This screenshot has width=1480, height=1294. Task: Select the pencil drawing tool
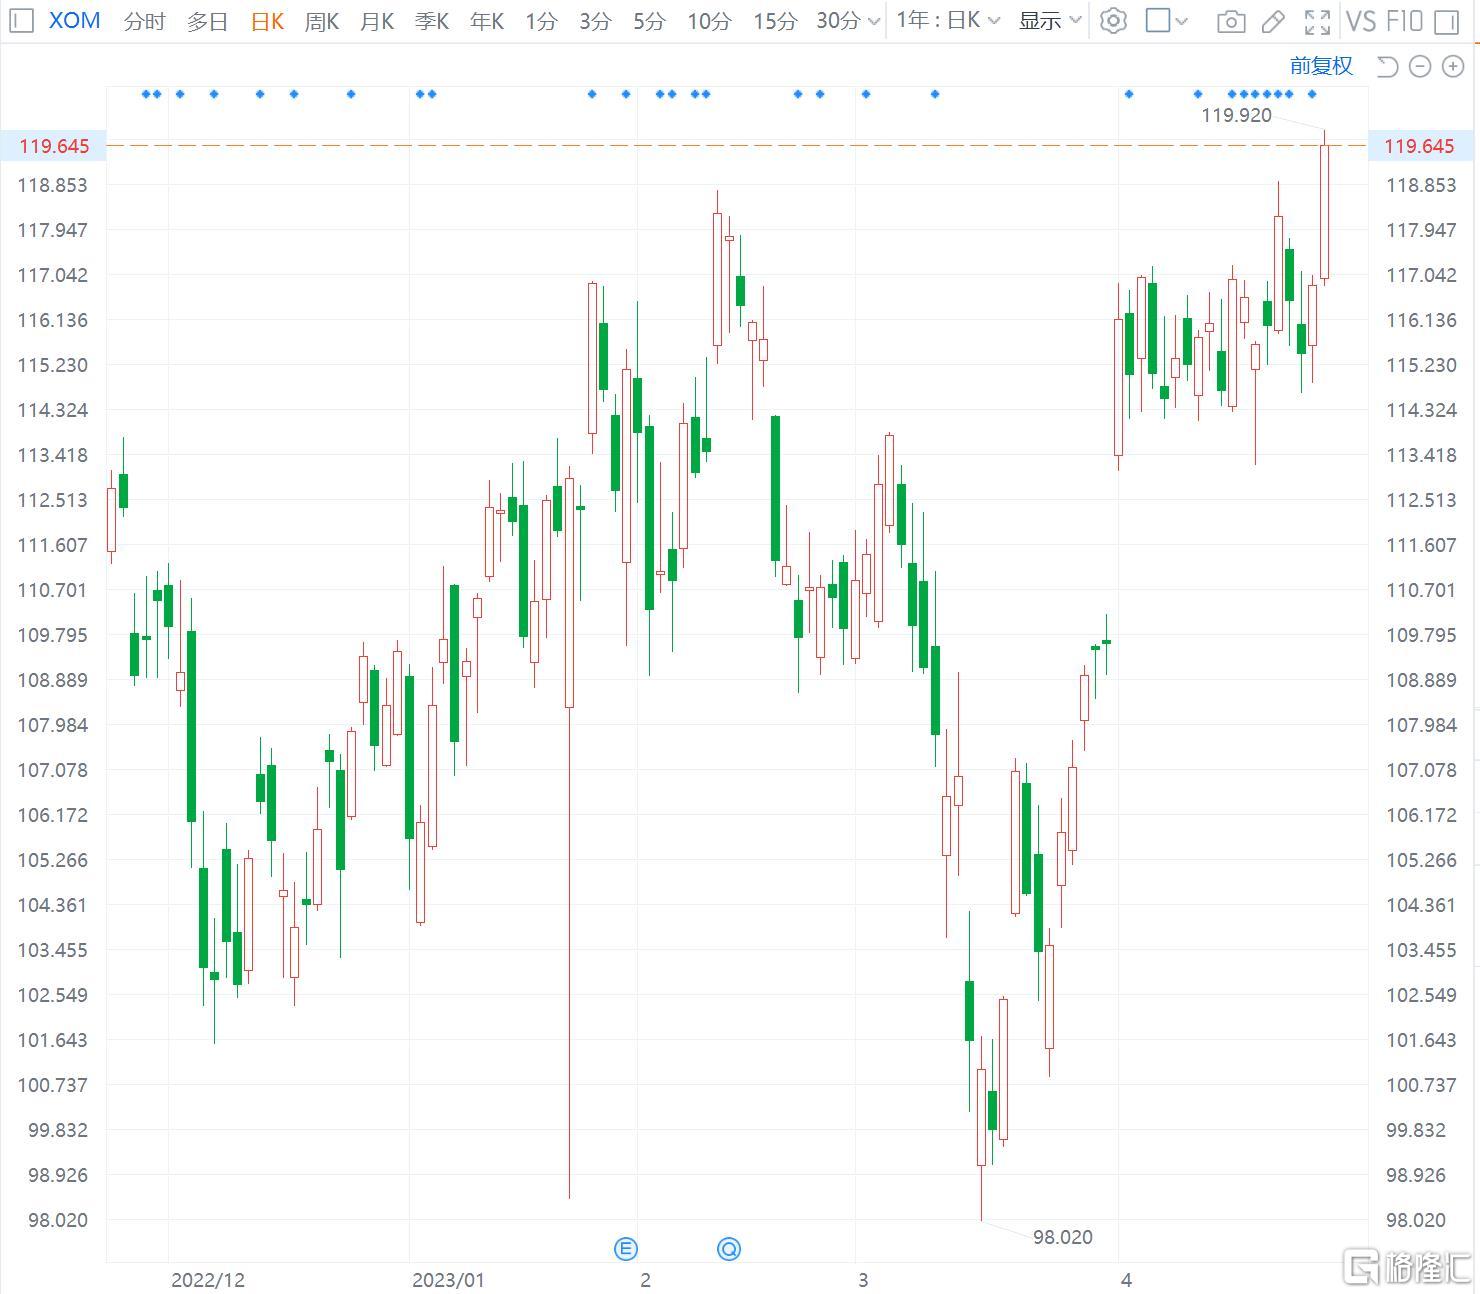click(1273, 21)
